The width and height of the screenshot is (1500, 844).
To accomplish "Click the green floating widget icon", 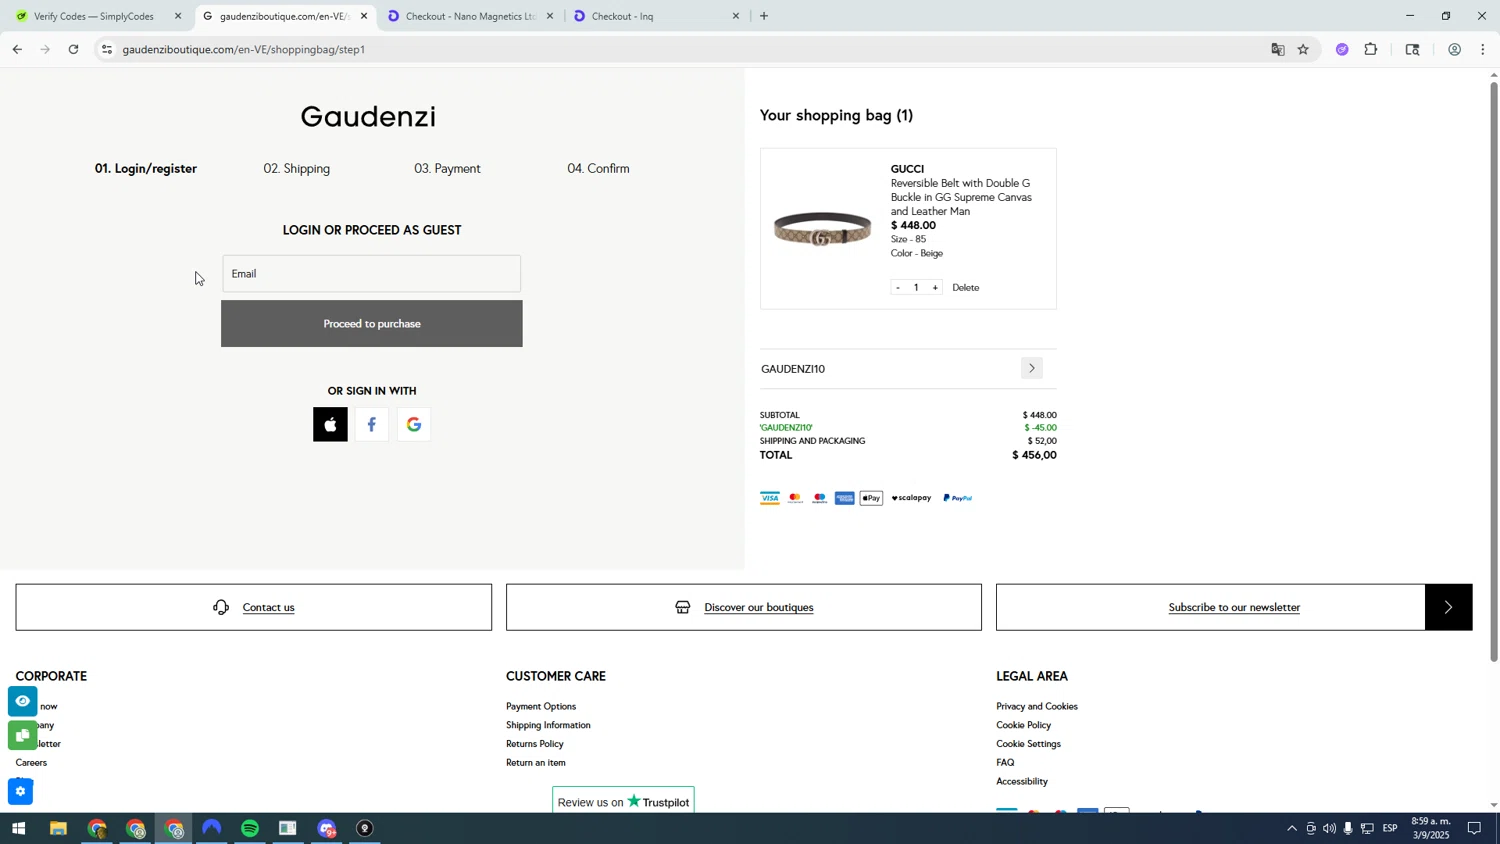I will click(22, 736).
